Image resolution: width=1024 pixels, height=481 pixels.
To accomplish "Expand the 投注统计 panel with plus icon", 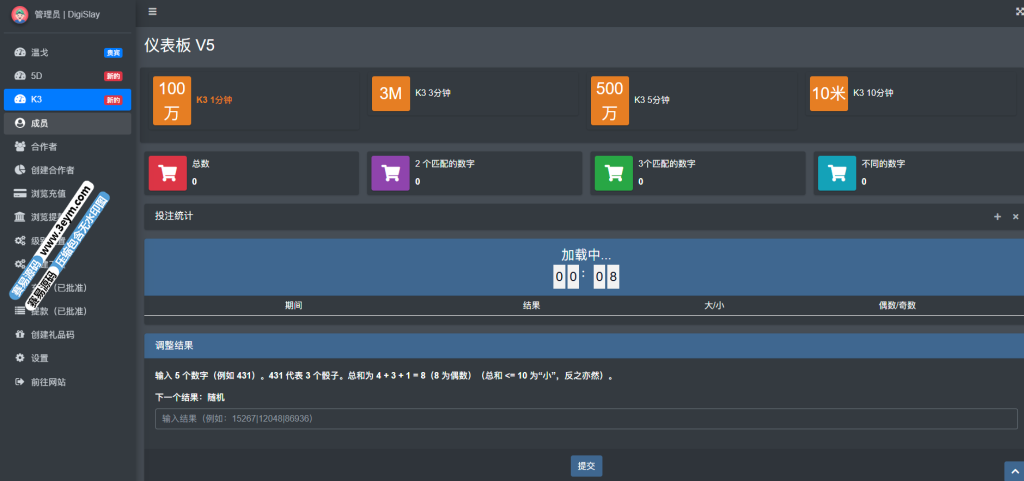I will [997, 216].
